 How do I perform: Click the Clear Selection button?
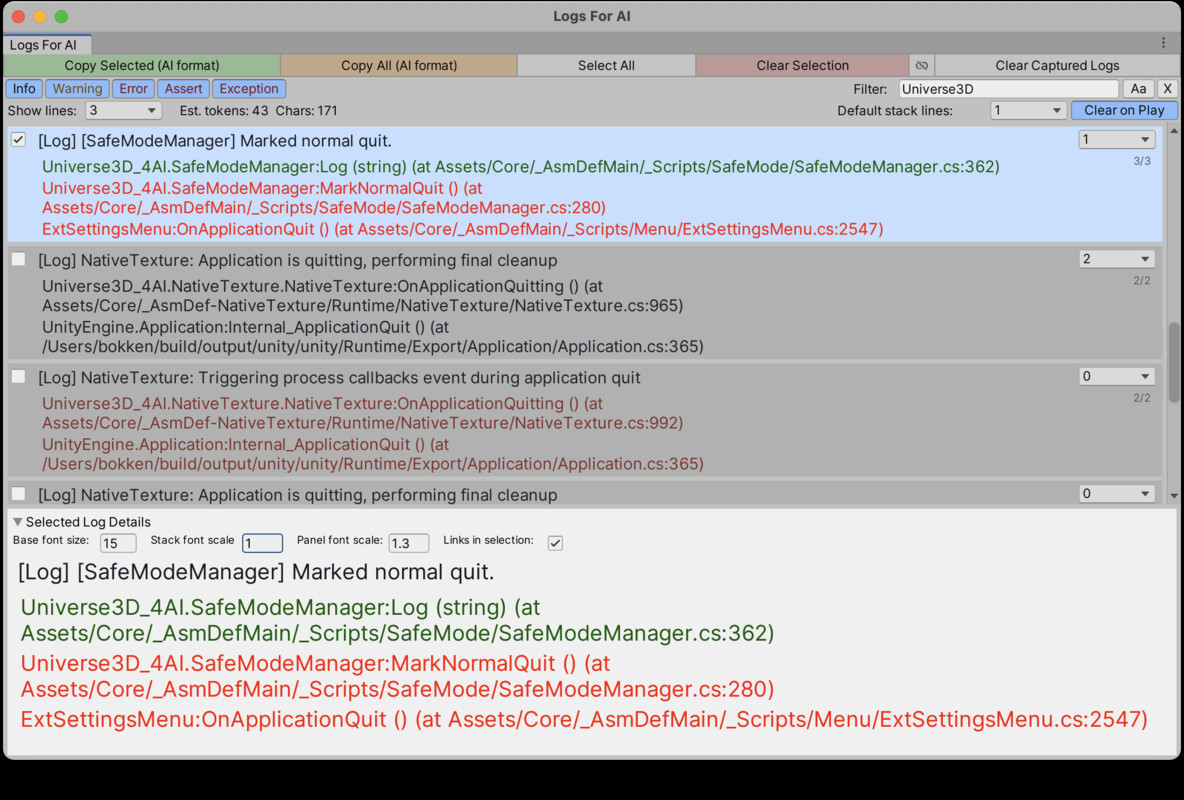pyautogui.click(x=803, y=66)
